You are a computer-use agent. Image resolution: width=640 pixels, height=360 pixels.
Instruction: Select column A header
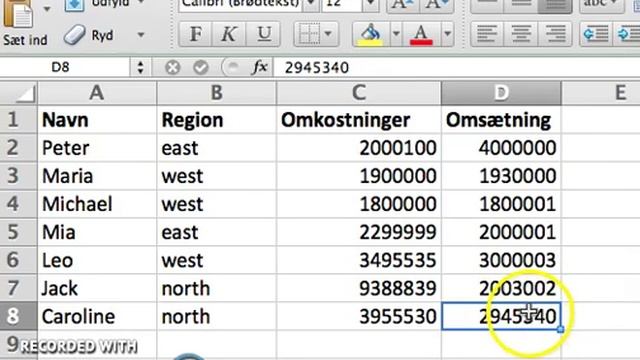[97, 93]
